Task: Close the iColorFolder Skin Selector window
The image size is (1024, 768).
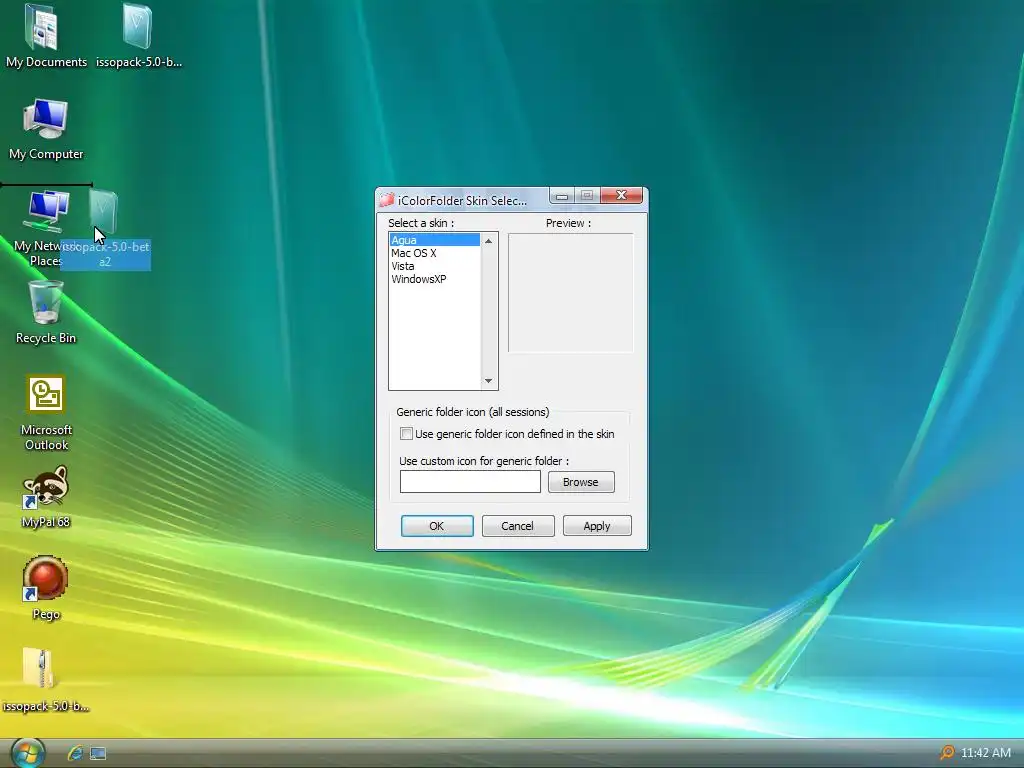Action: (x=621, y=195)
